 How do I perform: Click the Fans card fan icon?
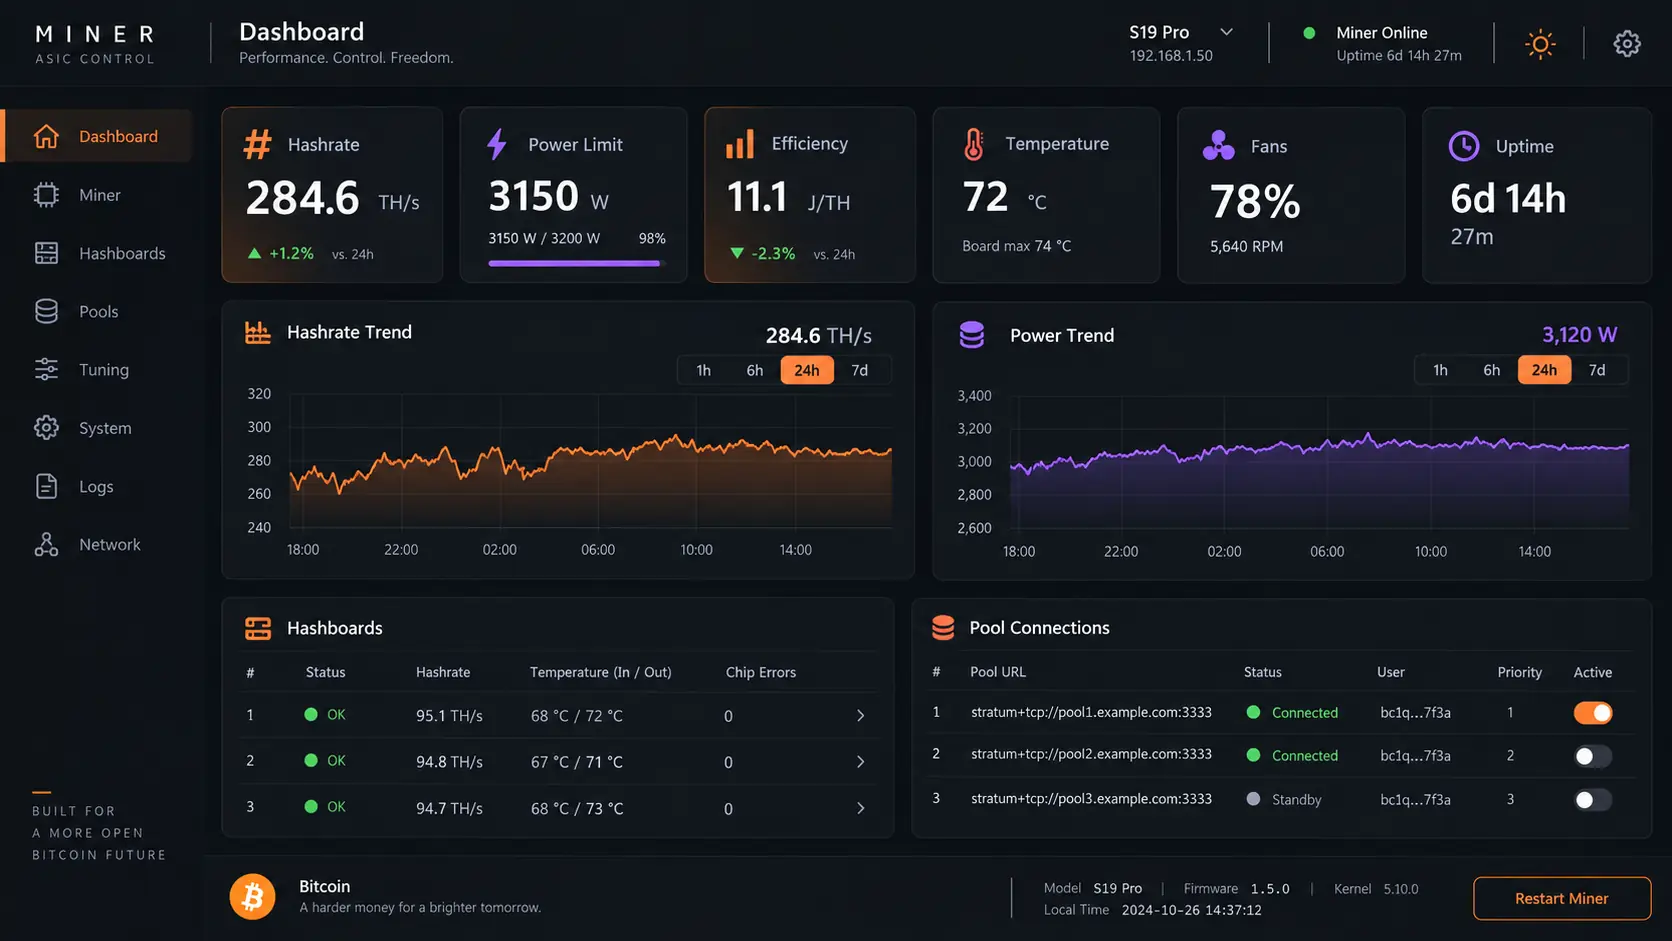(1218, 146)
